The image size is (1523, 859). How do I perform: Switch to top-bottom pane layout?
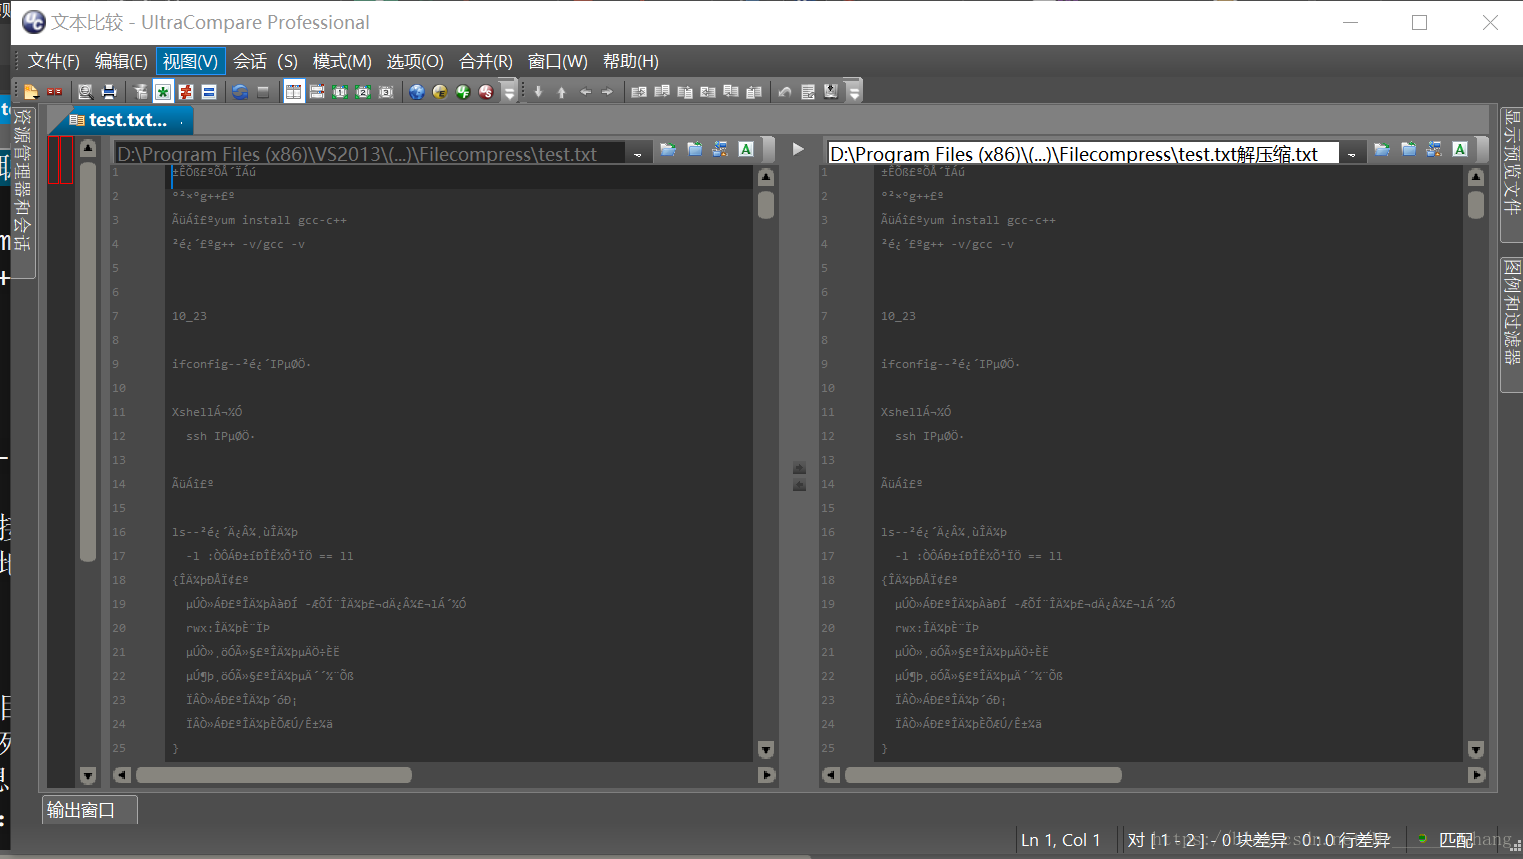pos(317,92)
